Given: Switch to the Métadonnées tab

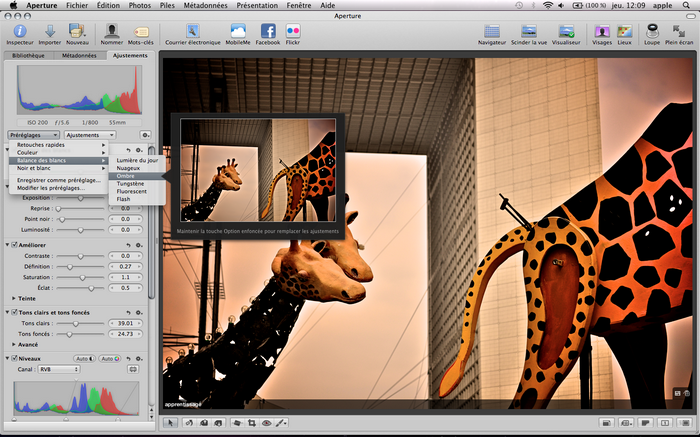Looking at the screenshot, I should click(79, 55).
